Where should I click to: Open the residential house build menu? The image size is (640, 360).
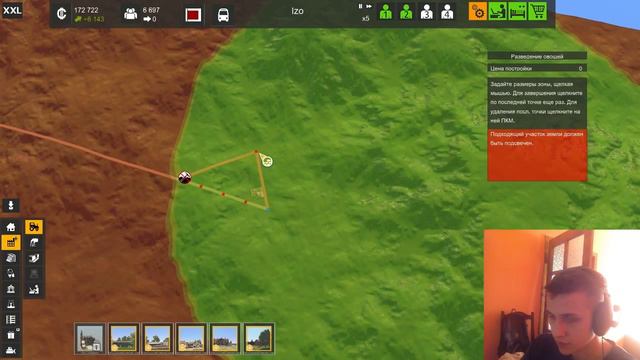11,227
